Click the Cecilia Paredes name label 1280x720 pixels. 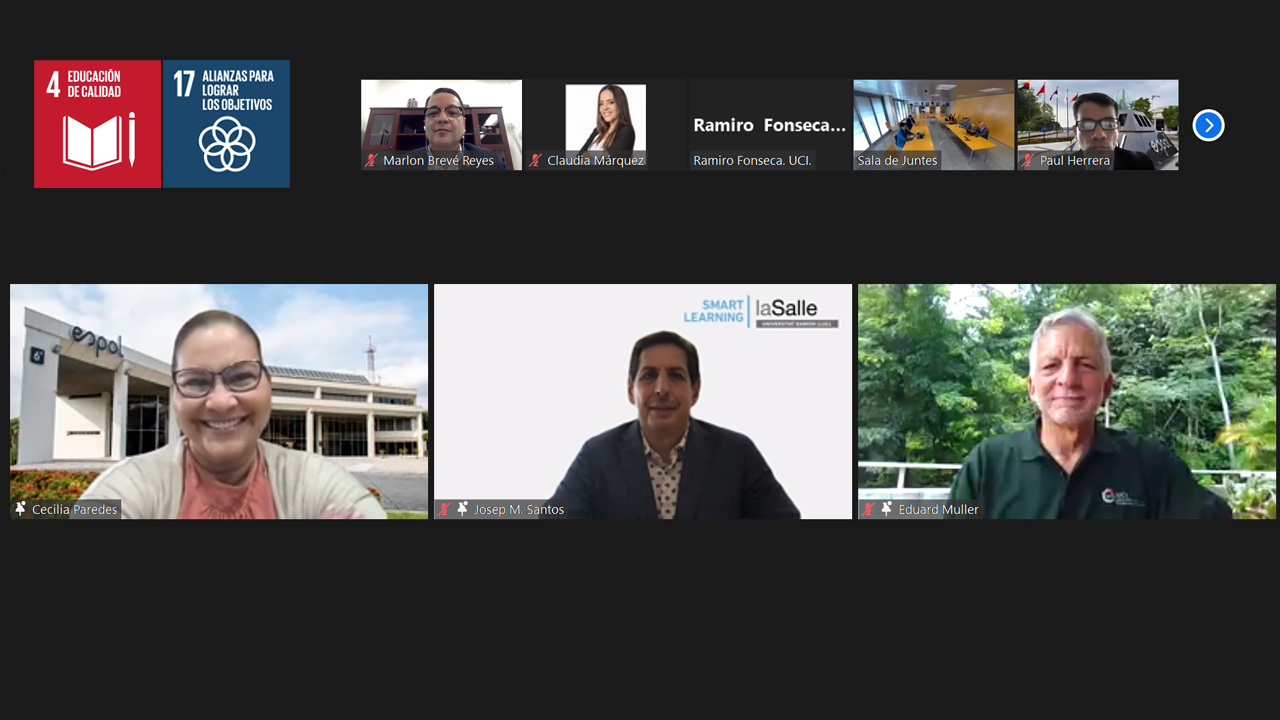click(x=74, y=509)
